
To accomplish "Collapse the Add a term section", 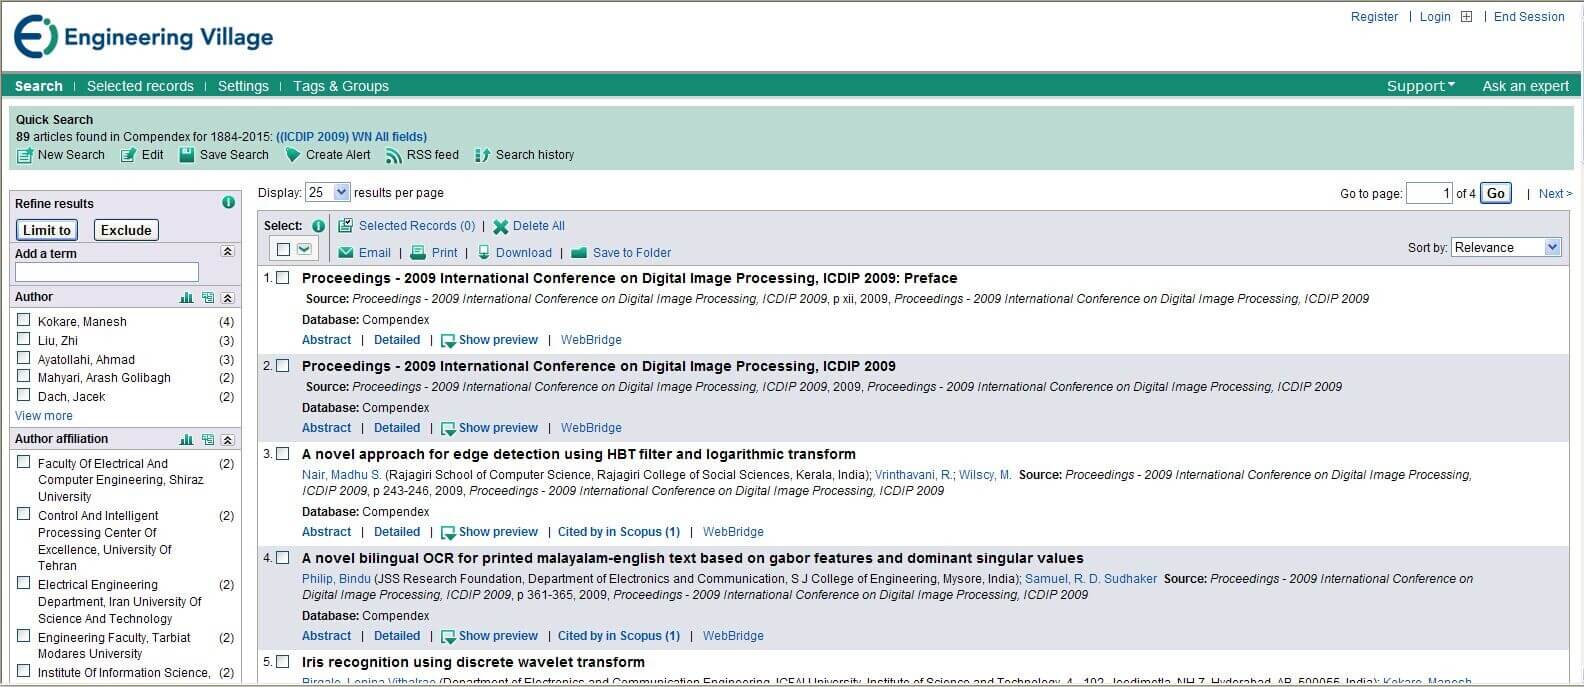I will (x=228, y=252).
